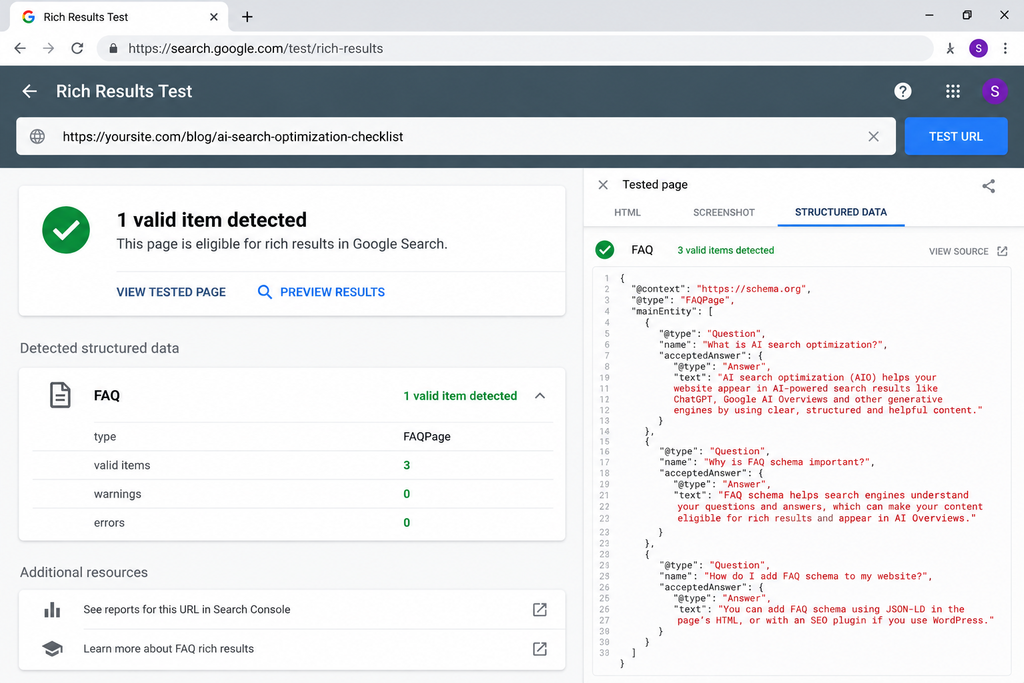Click the TEST URL button
Screen dimensions: 1024x683
tap(955, 136)
